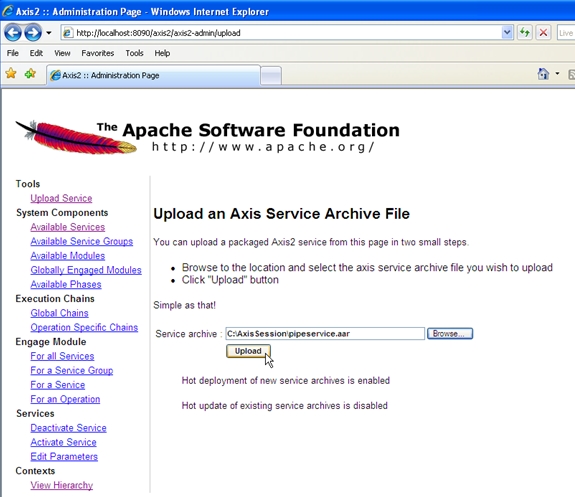
Task: Open the Edit menu
Action: (36, 53)
